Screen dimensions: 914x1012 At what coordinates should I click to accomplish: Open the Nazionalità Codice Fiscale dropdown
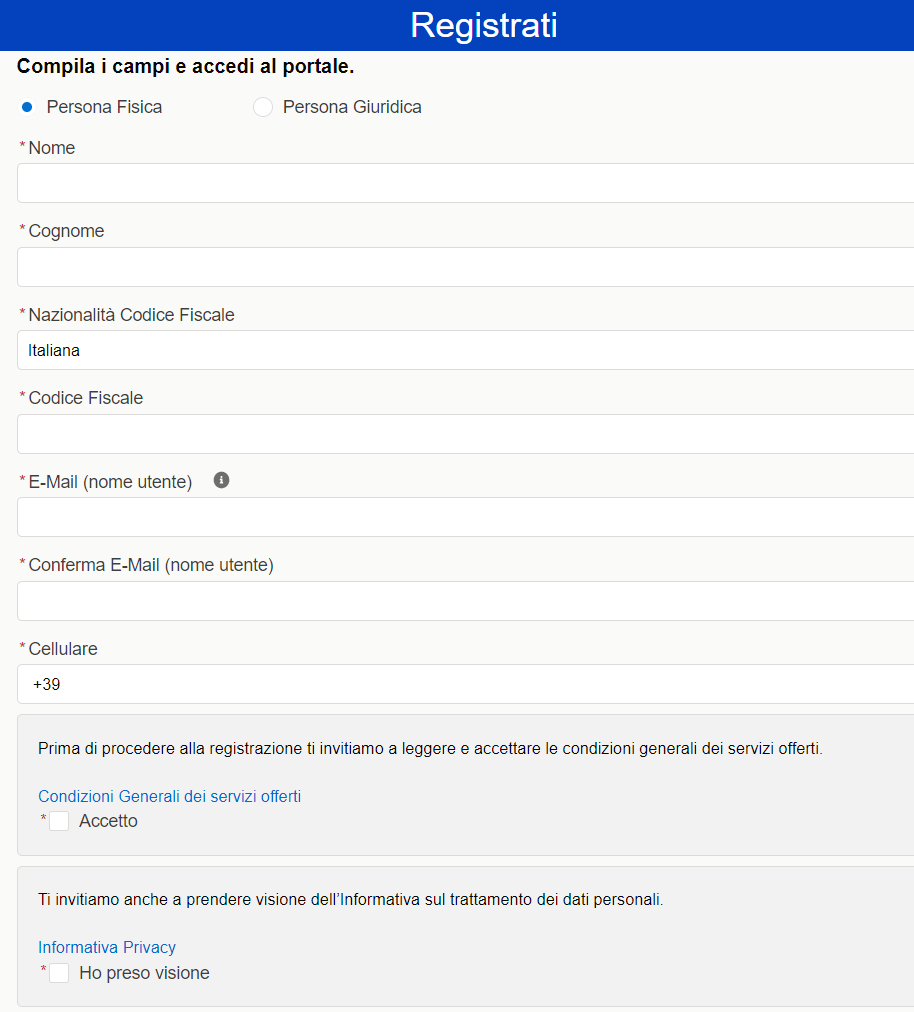[465, 351]
